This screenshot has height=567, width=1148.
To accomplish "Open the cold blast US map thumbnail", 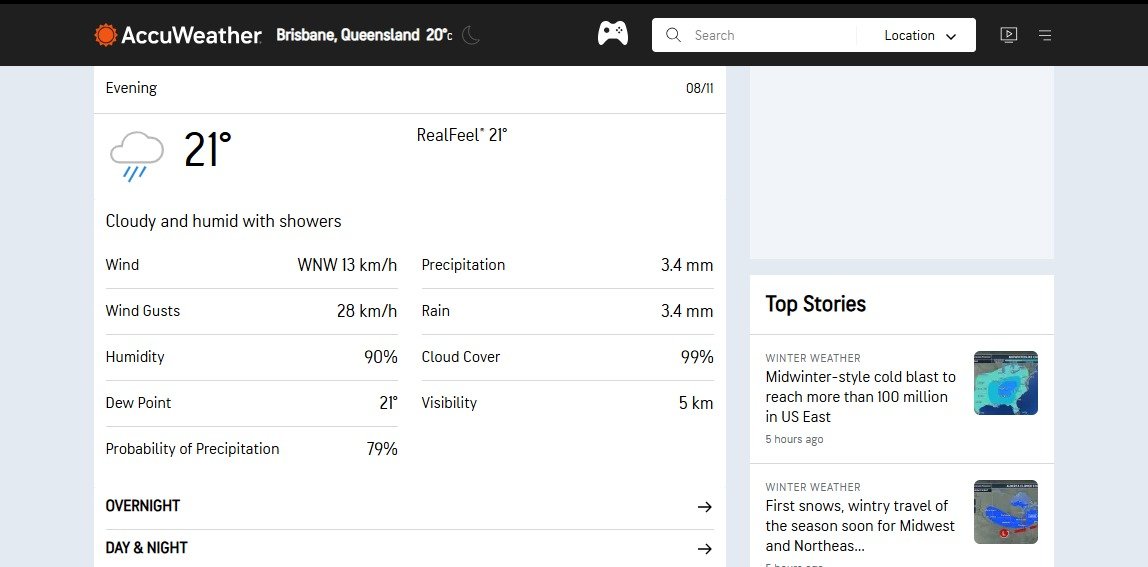I will pyautogui.click(x=1005, y=383).
